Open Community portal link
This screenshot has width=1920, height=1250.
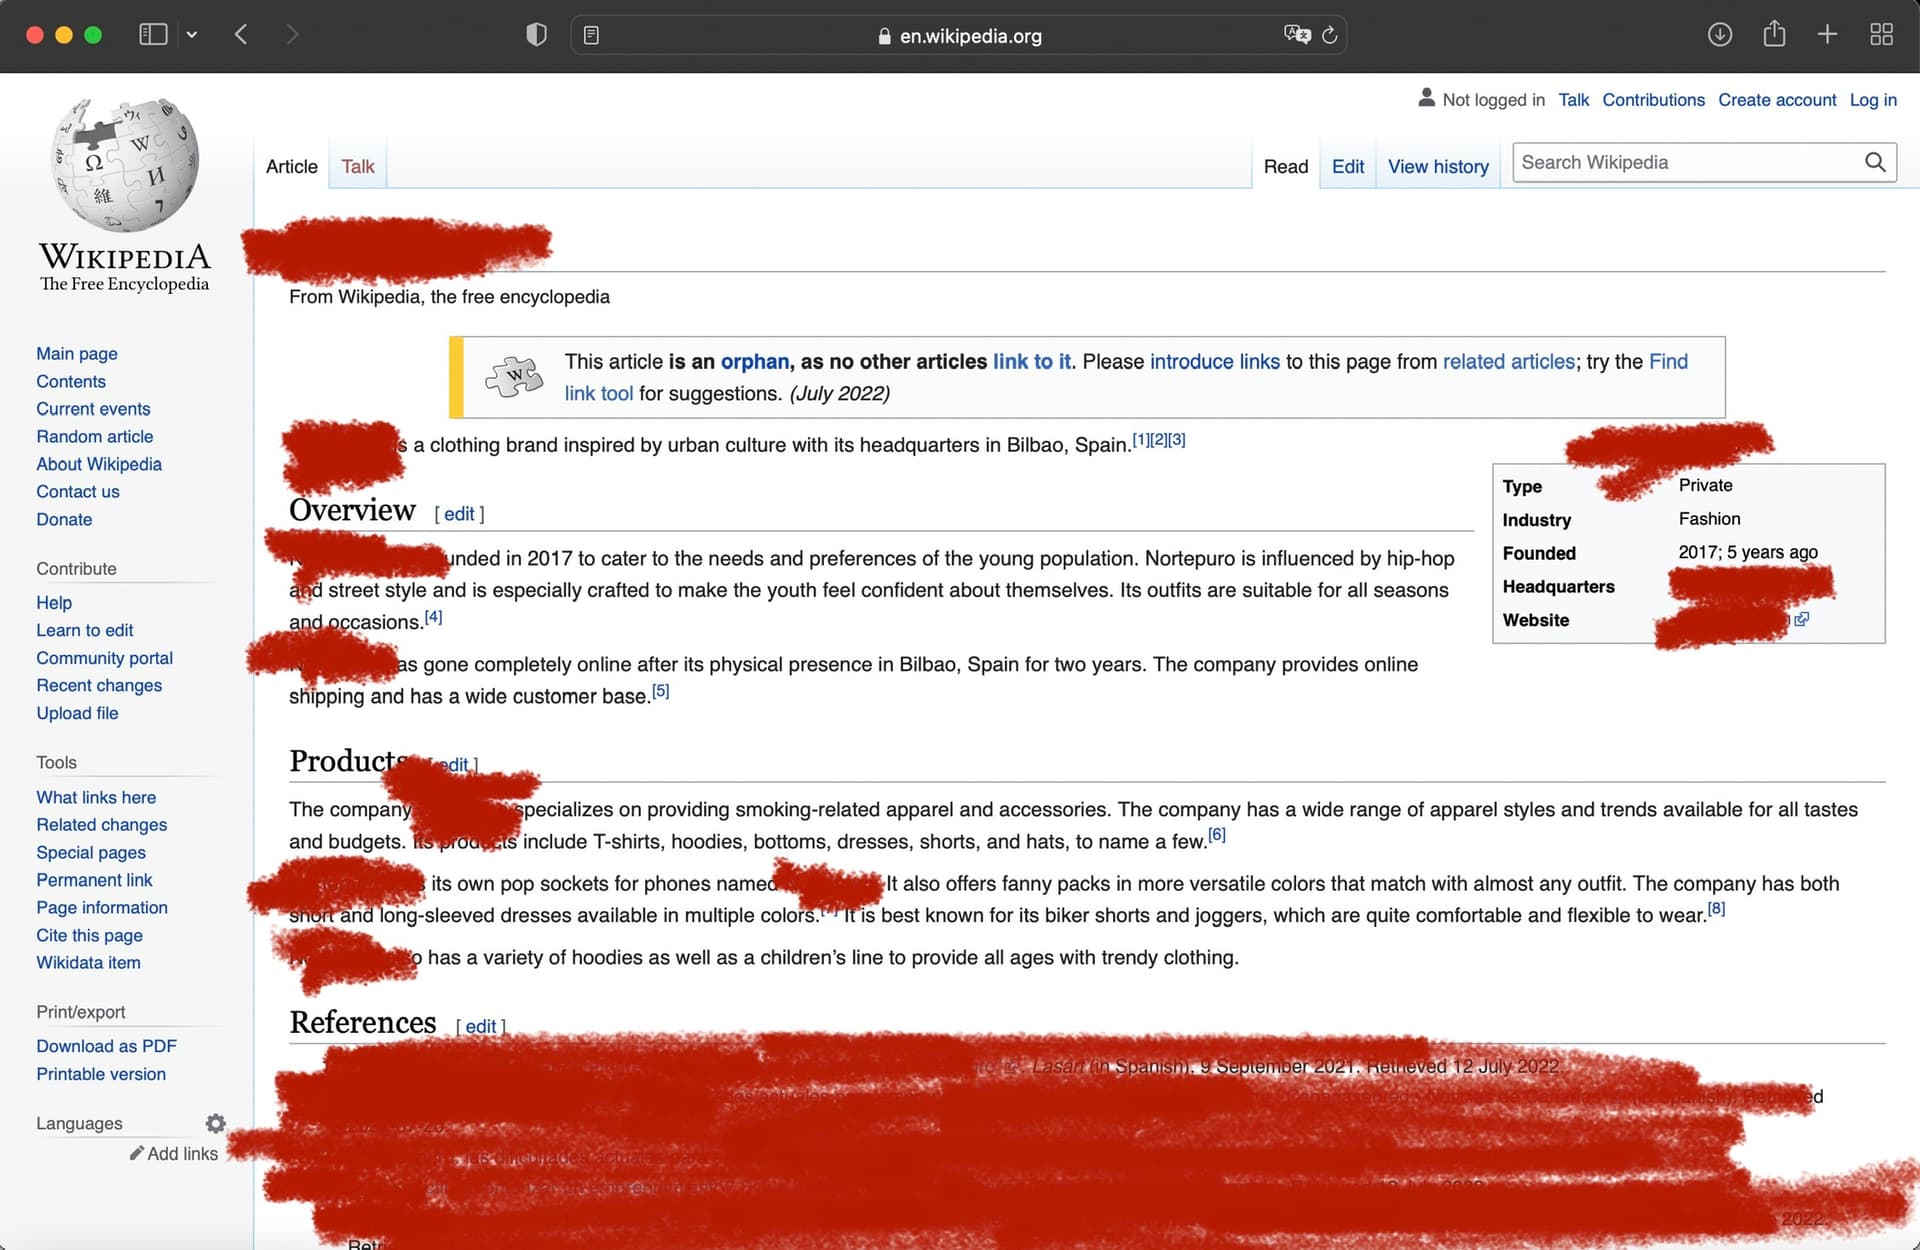click(x=105, y=658)
